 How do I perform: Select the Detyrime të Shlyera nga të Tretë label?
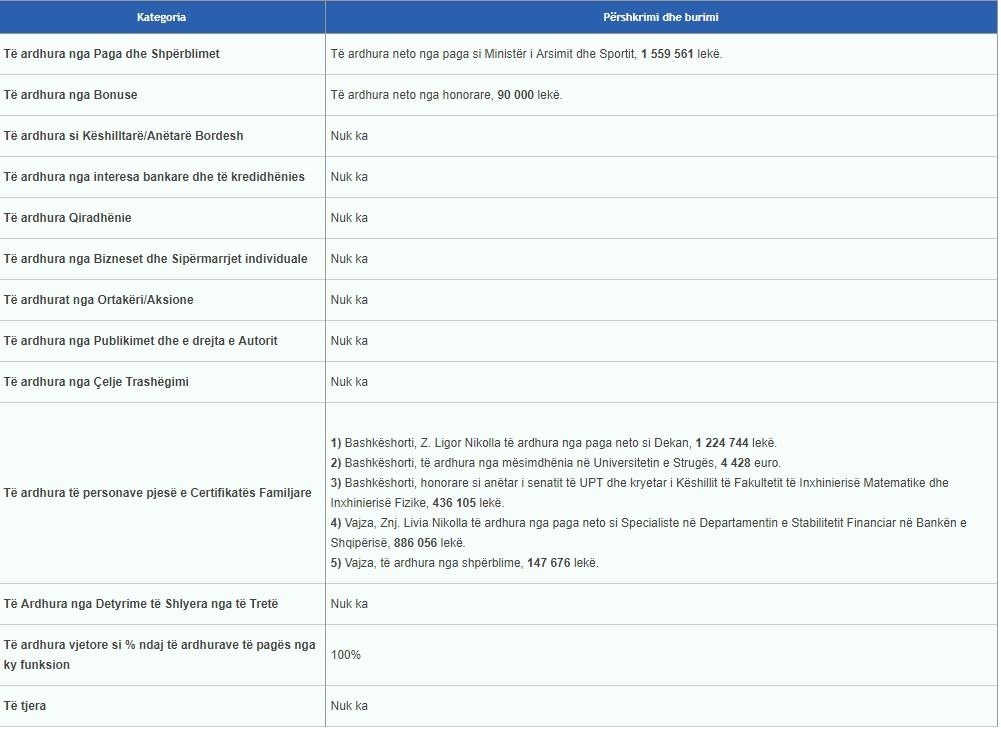tap(141, 604)
